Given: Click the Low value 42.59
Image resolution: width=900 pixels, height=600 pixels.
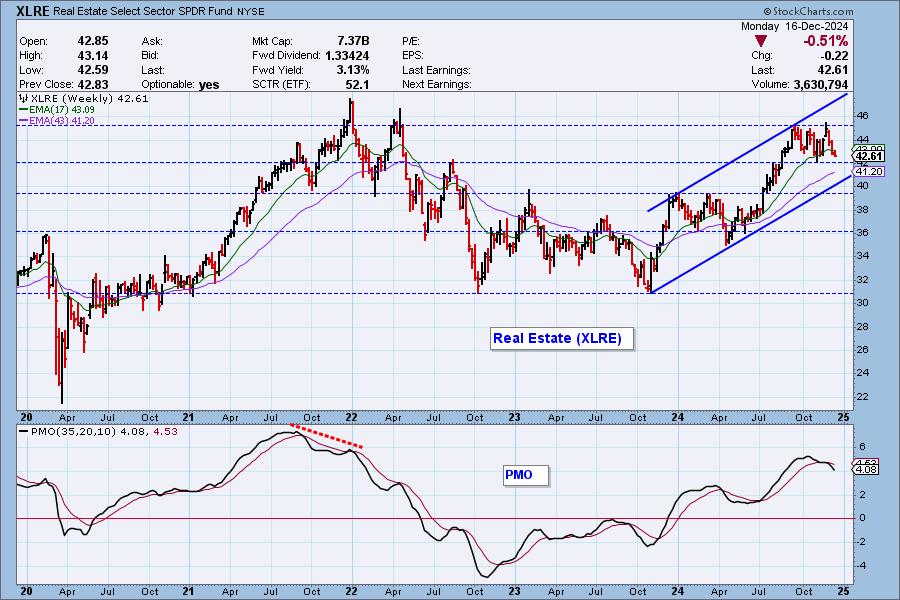Looking at the screenshot, I should coord(92,70).
